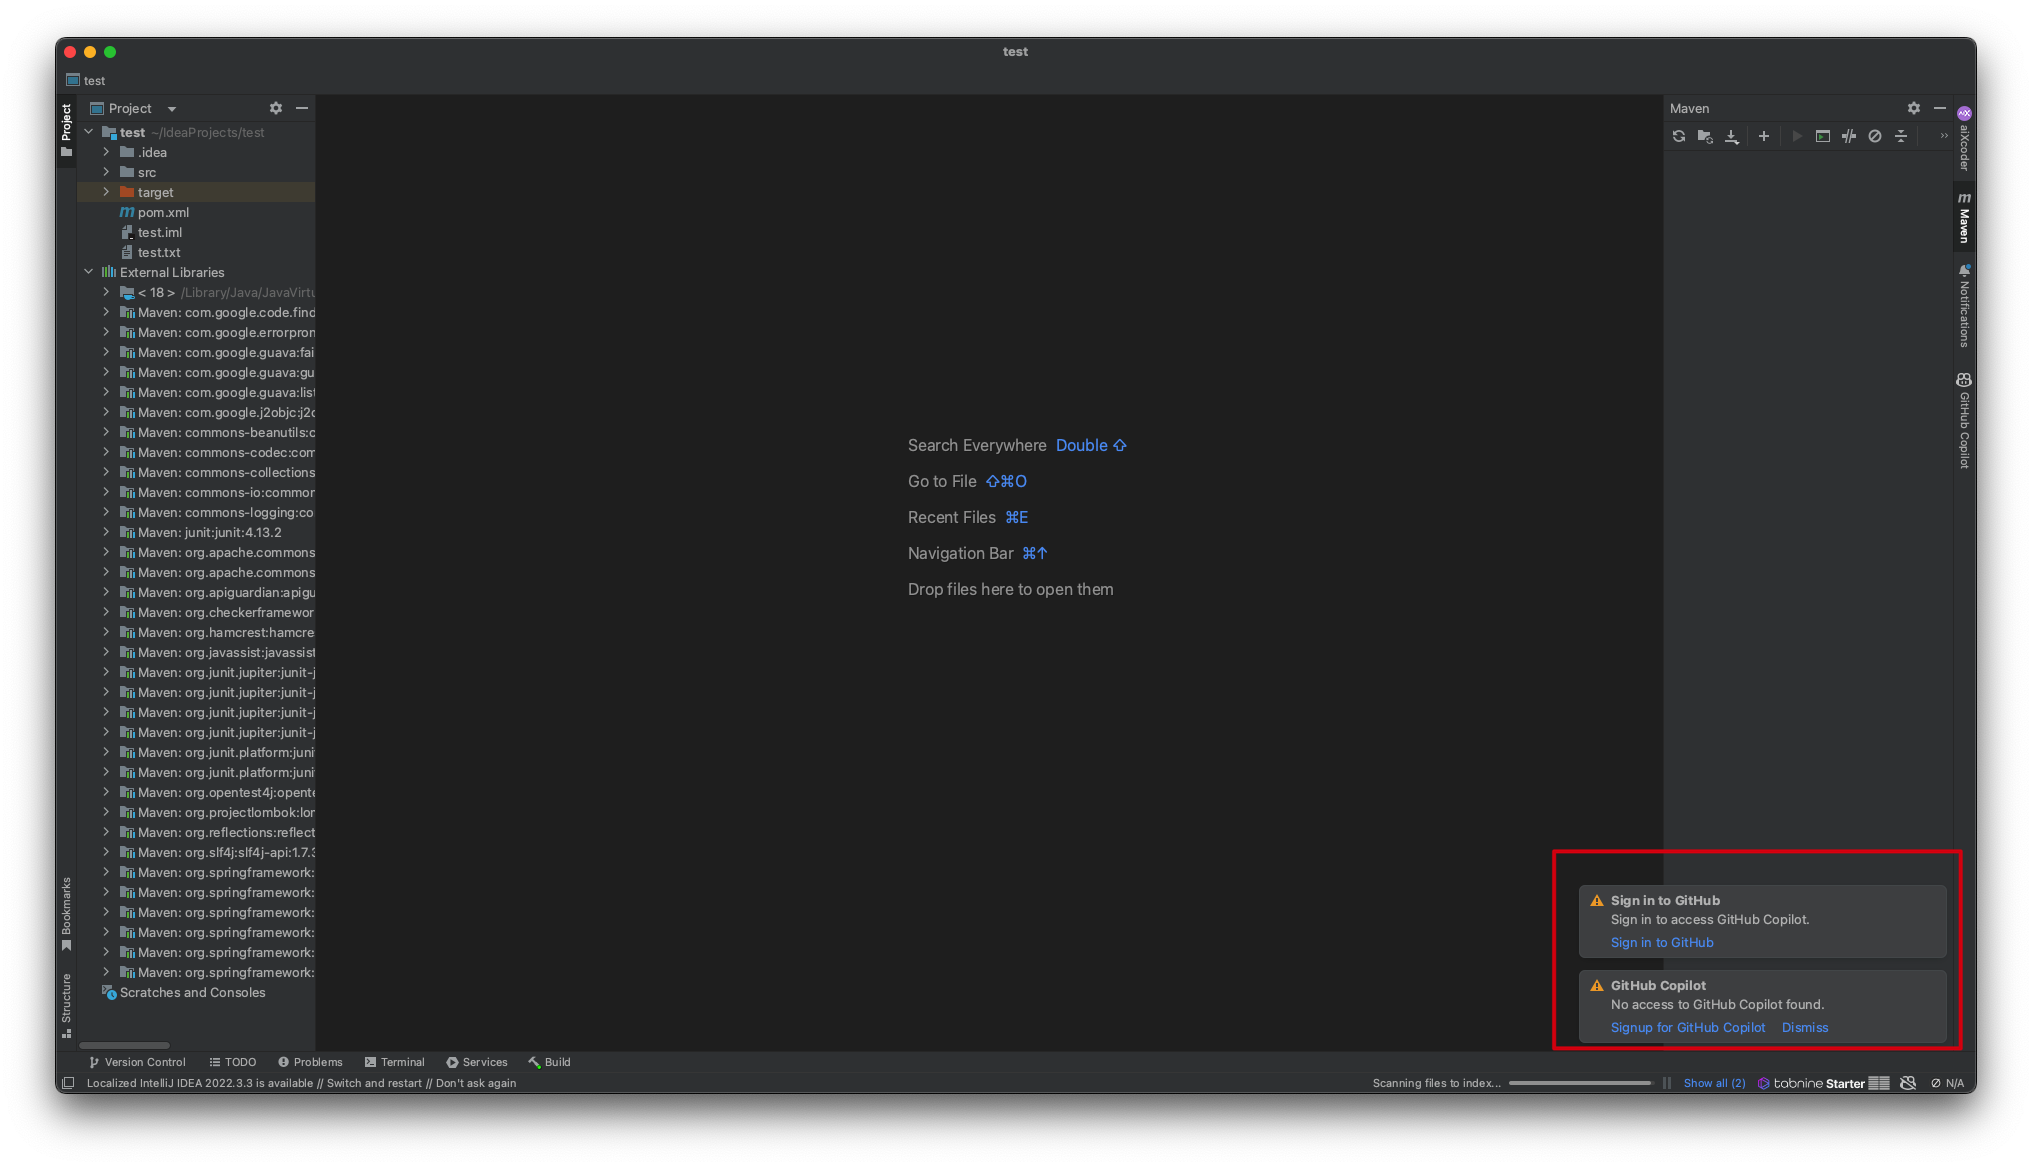
Task: Click Collapse All icon in Maven toolbar
Action: click(x=1901, y=136)
